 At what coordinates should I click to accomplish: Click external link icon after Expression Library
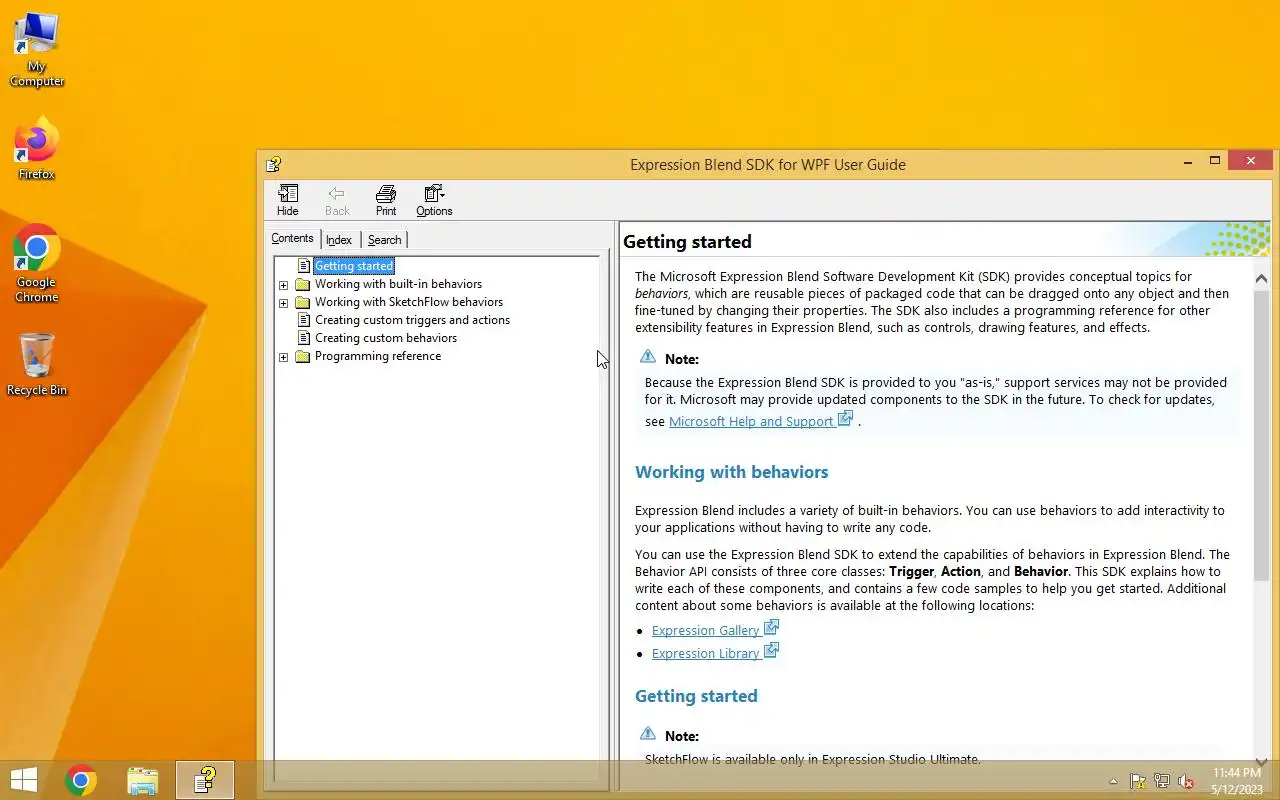click(x=771, y=651)
